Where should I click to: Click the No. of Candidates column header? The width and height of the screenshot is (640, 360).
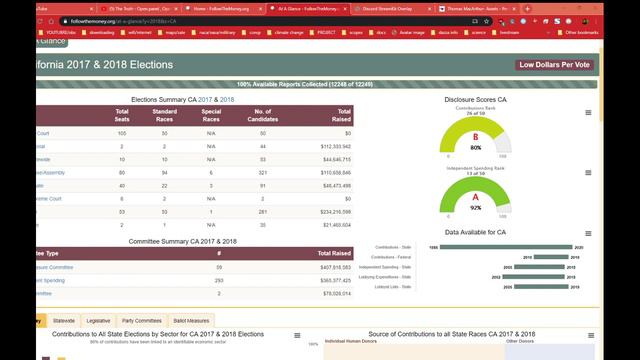coord(262,116)
